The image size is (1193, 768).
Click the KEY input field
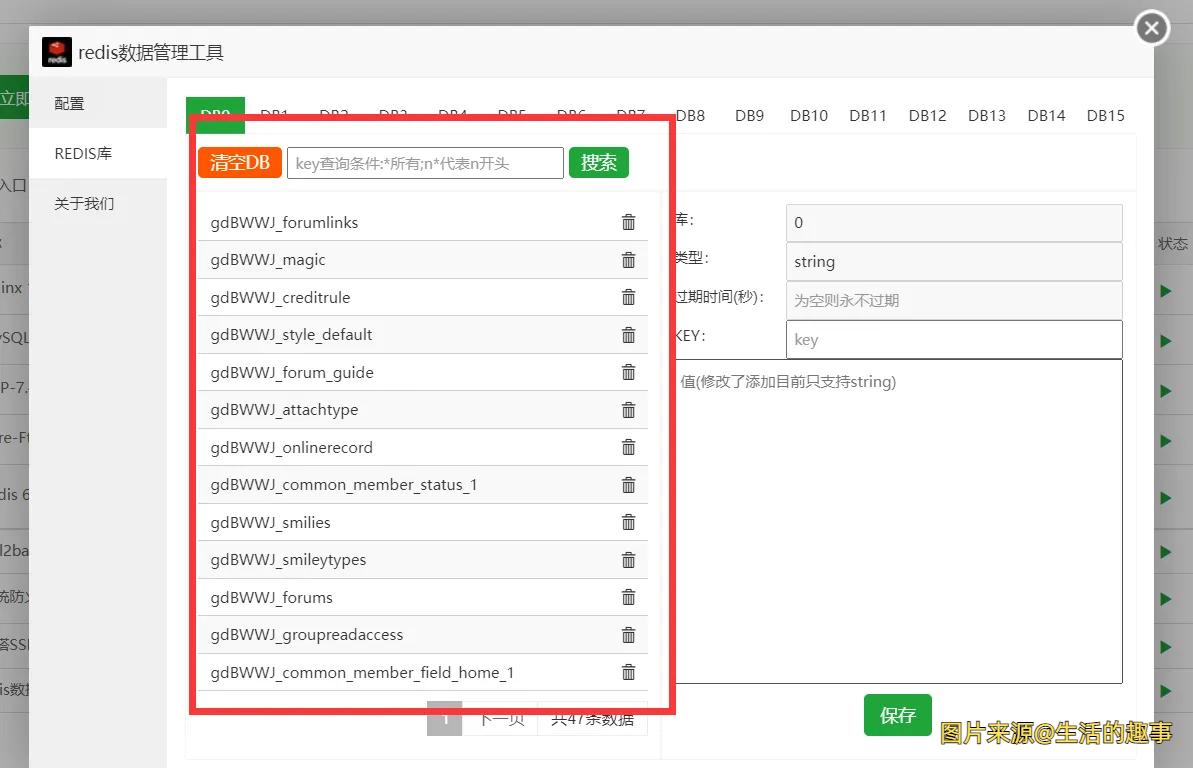953,340
